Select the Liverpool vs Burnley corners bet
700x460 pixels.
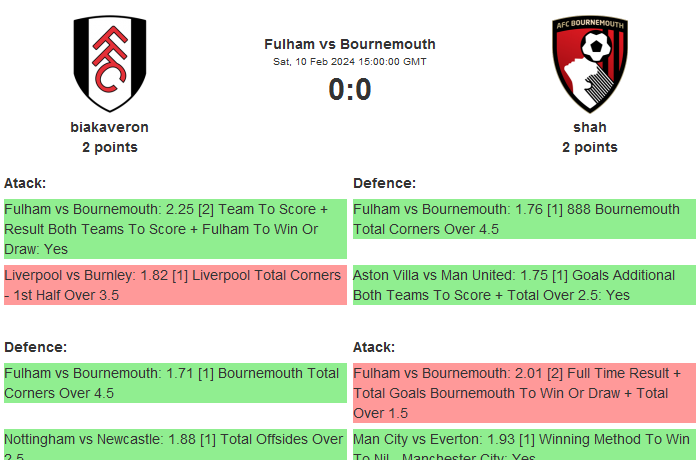point(175,285)
